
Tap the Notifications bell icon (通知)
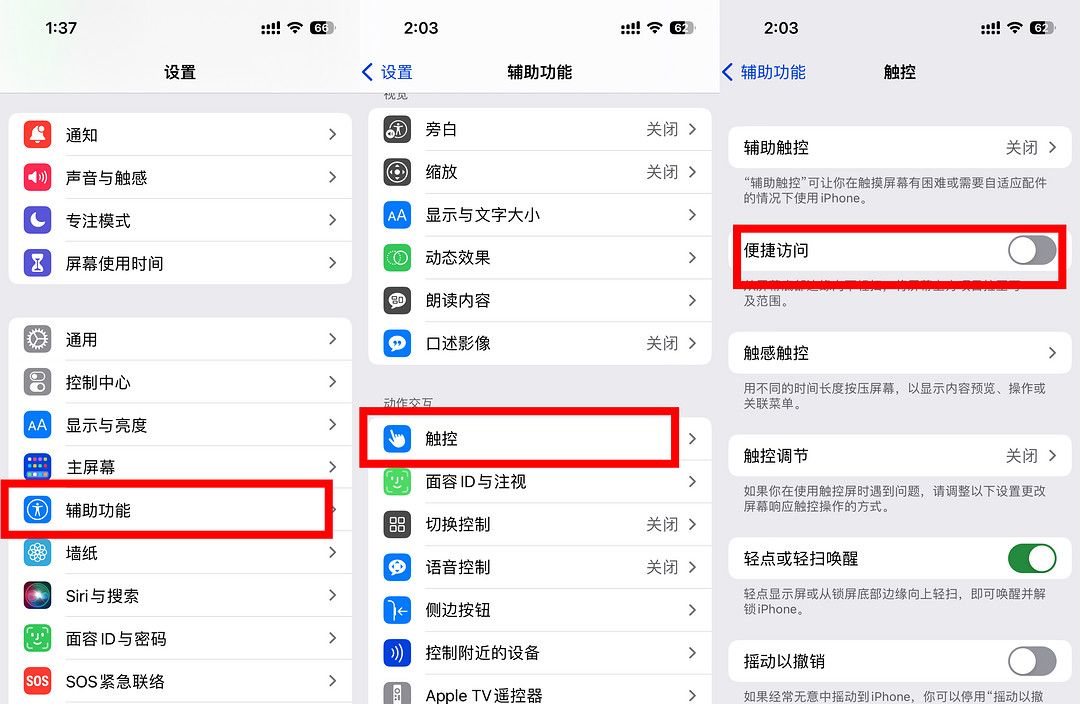(37, 134)
